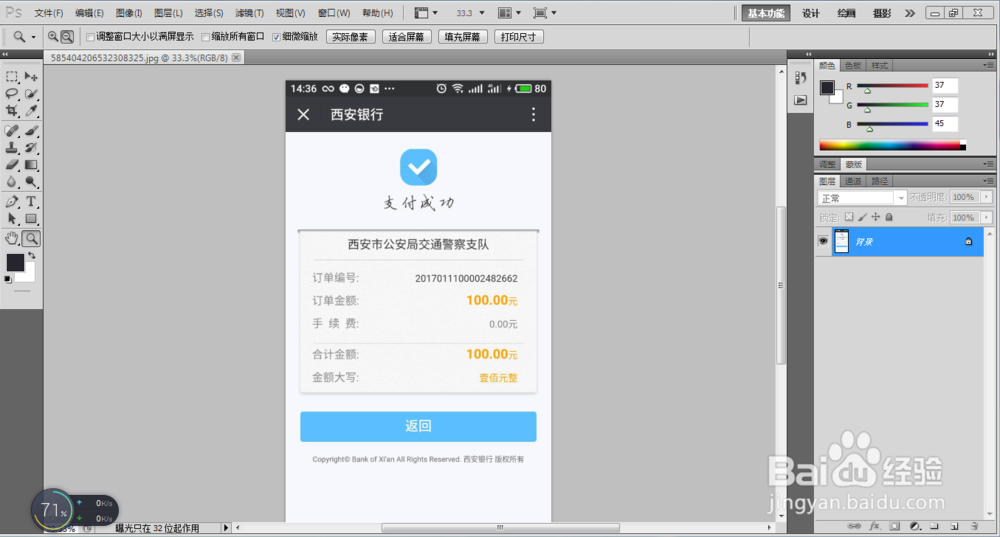Image resolution: width=1000 pixels, height=537 pixels.
Task: Reset default foreground and background colors
Action: (8, 279)
